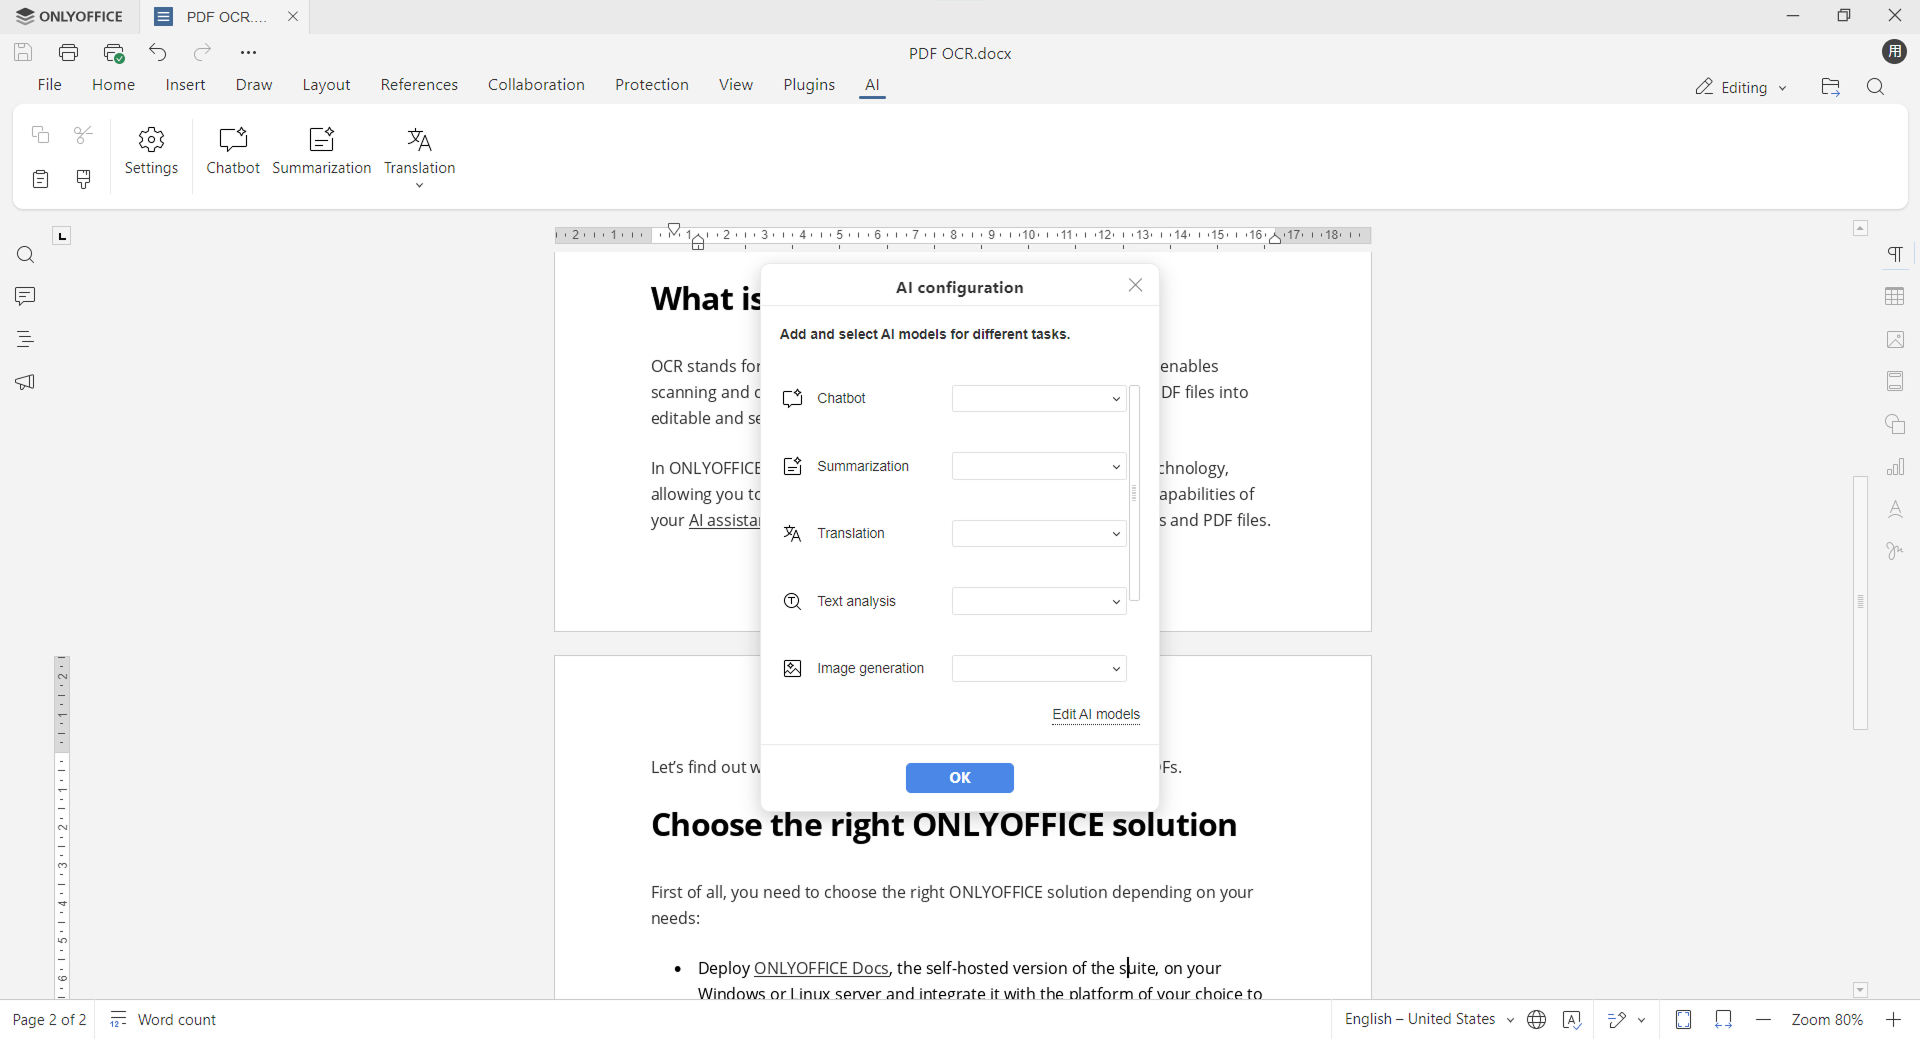Undo the last action

coord(158,53)
